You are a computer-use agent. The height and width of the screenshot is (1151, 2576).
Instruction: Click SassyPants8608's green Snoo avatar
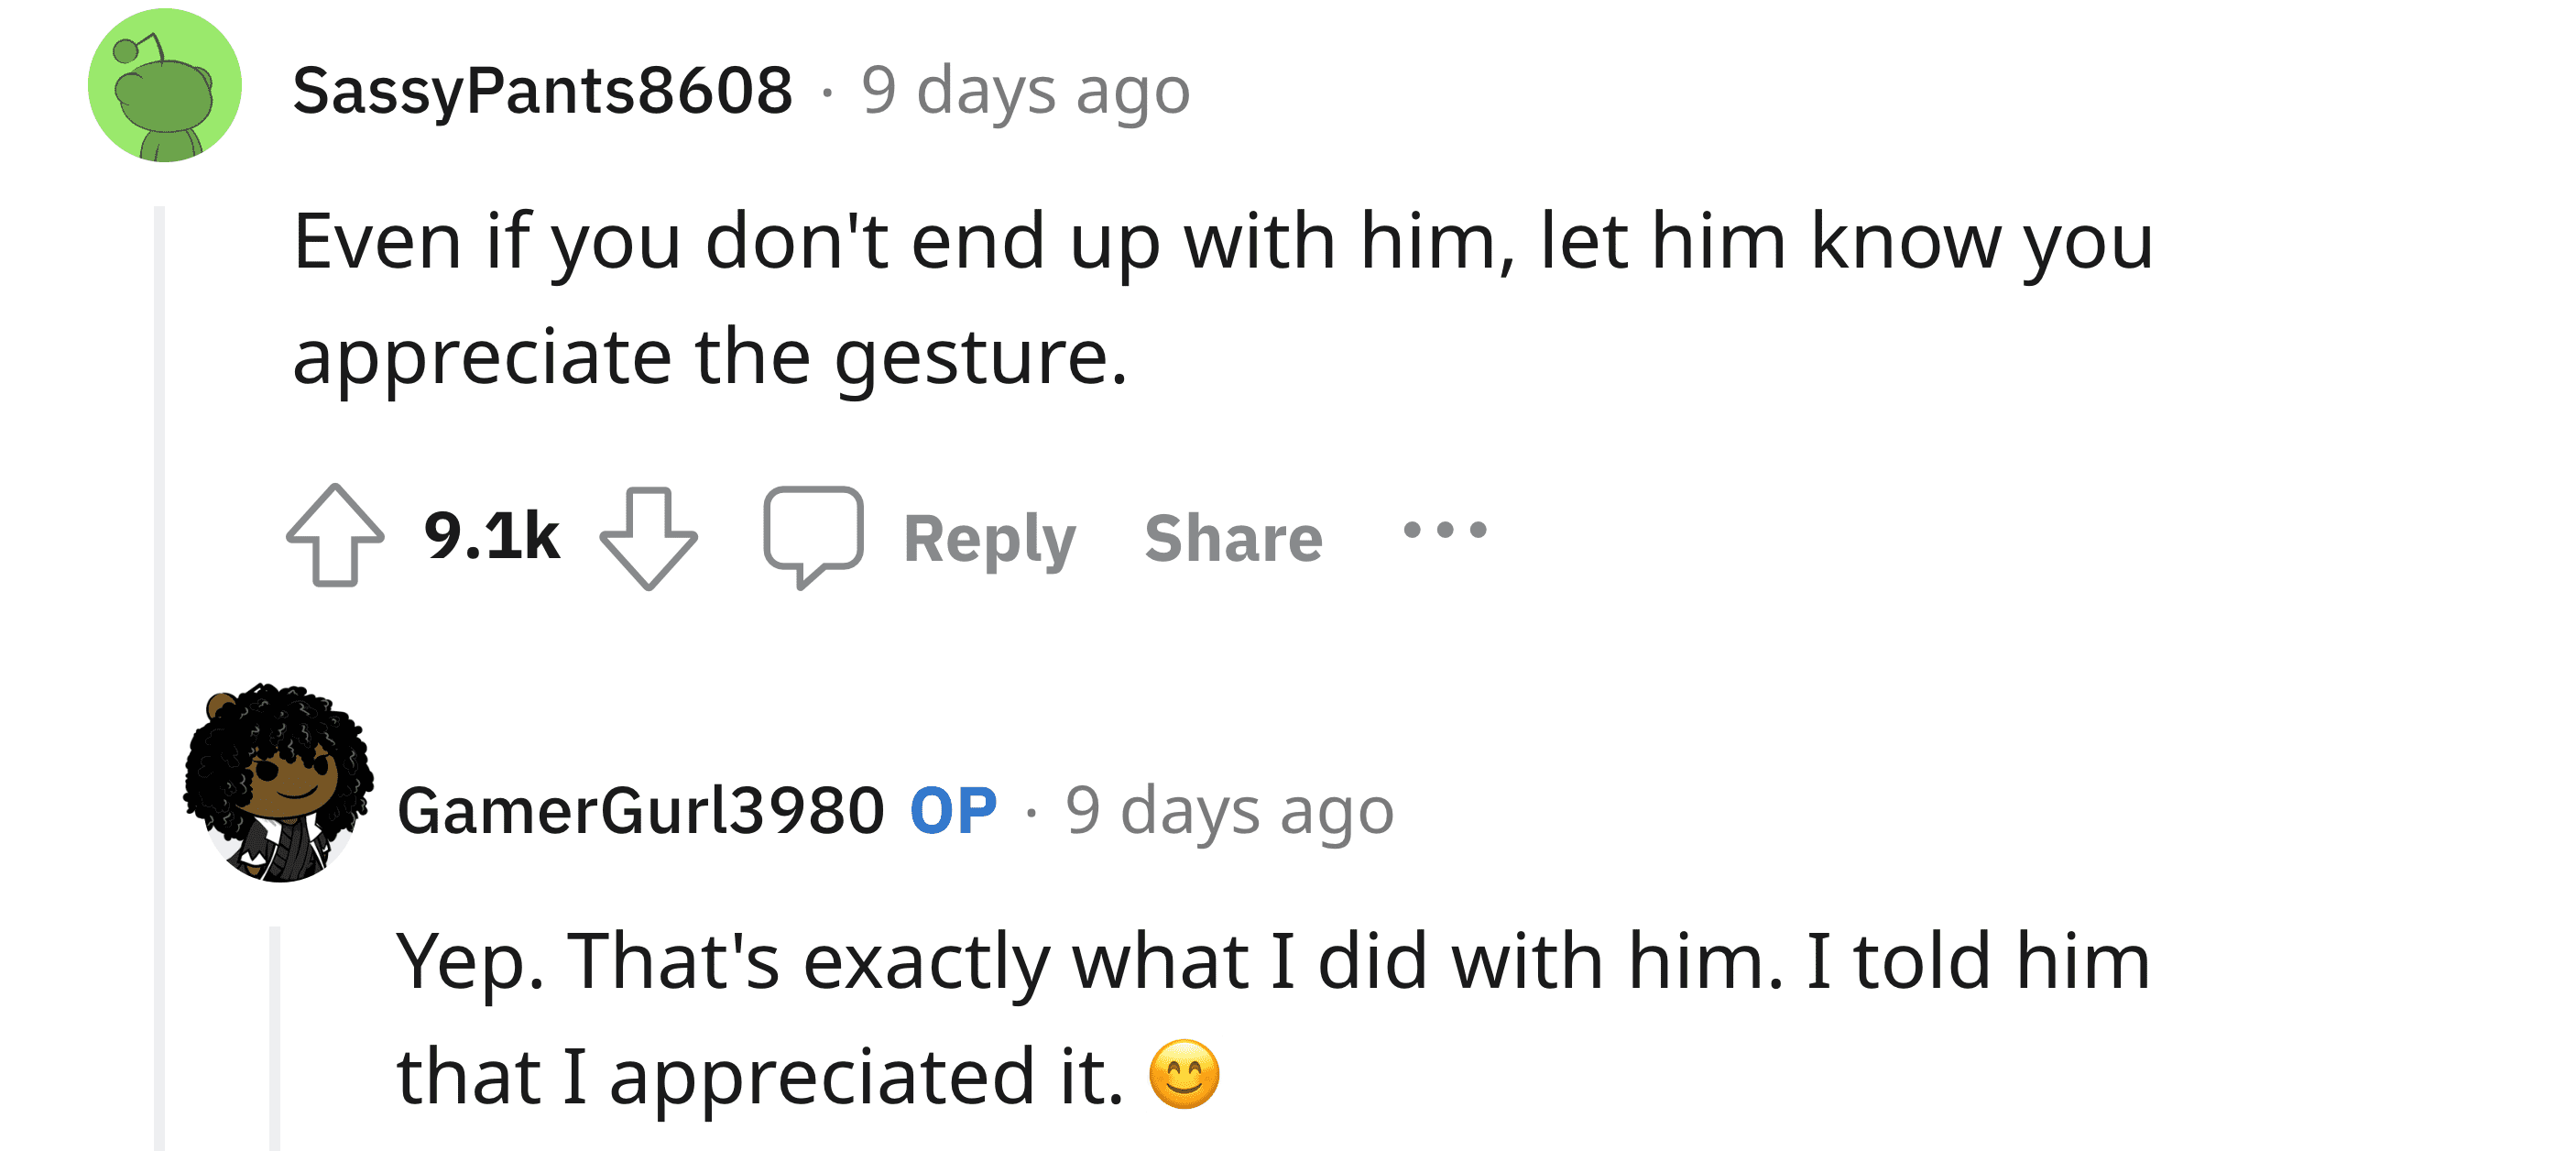click(x=165, y=86)
